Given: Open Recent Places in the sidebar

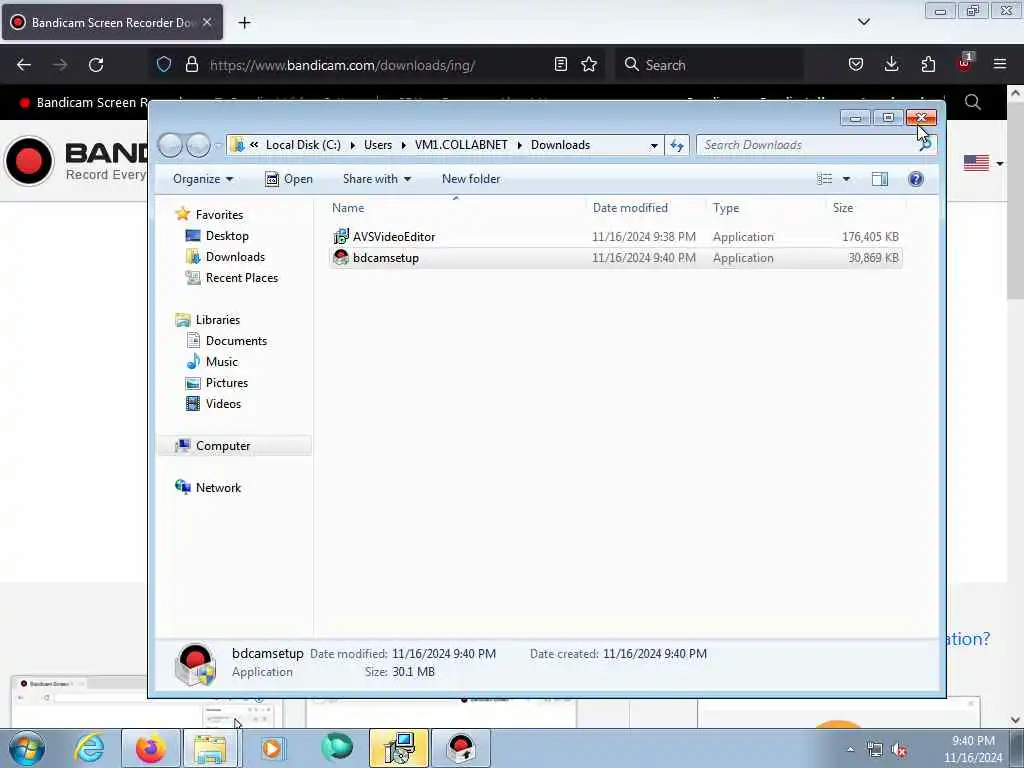Looking at the screenshot, I should click(242, 278).
